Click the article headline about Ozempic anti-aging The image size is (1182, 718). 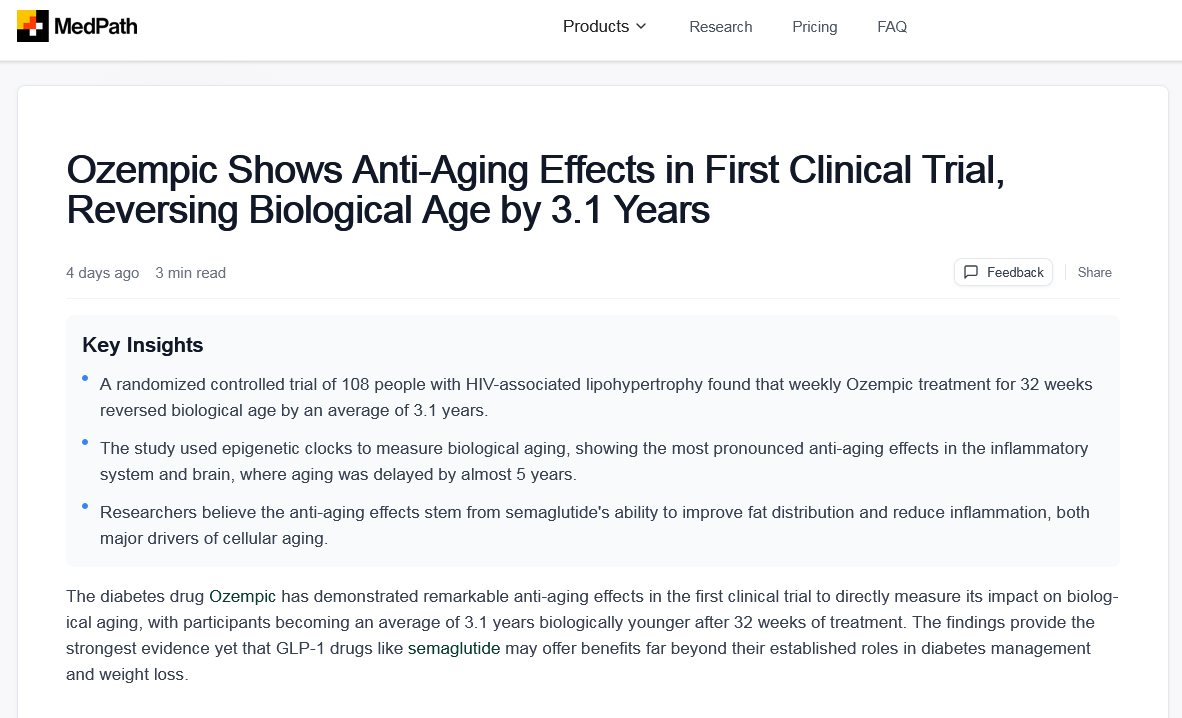pyautogui.click(x=535, y=189)
